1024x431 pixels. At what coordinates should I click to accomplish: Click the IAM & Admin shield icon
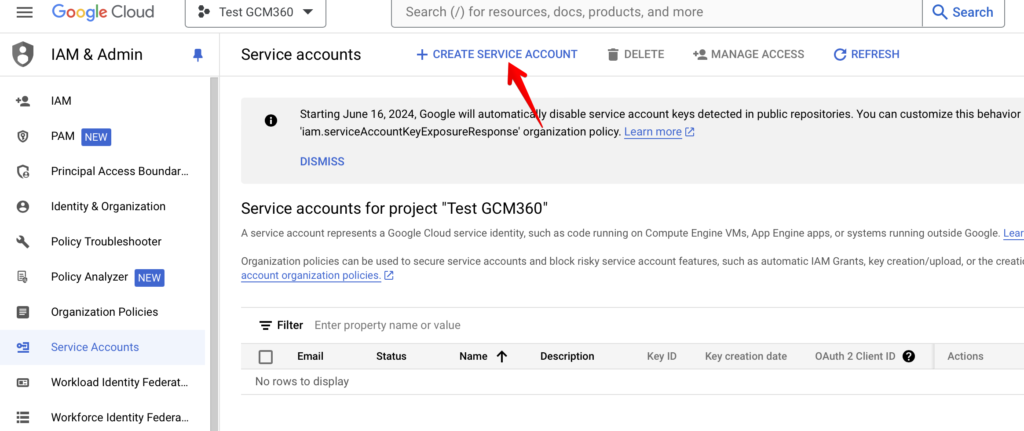pos(22,55)
